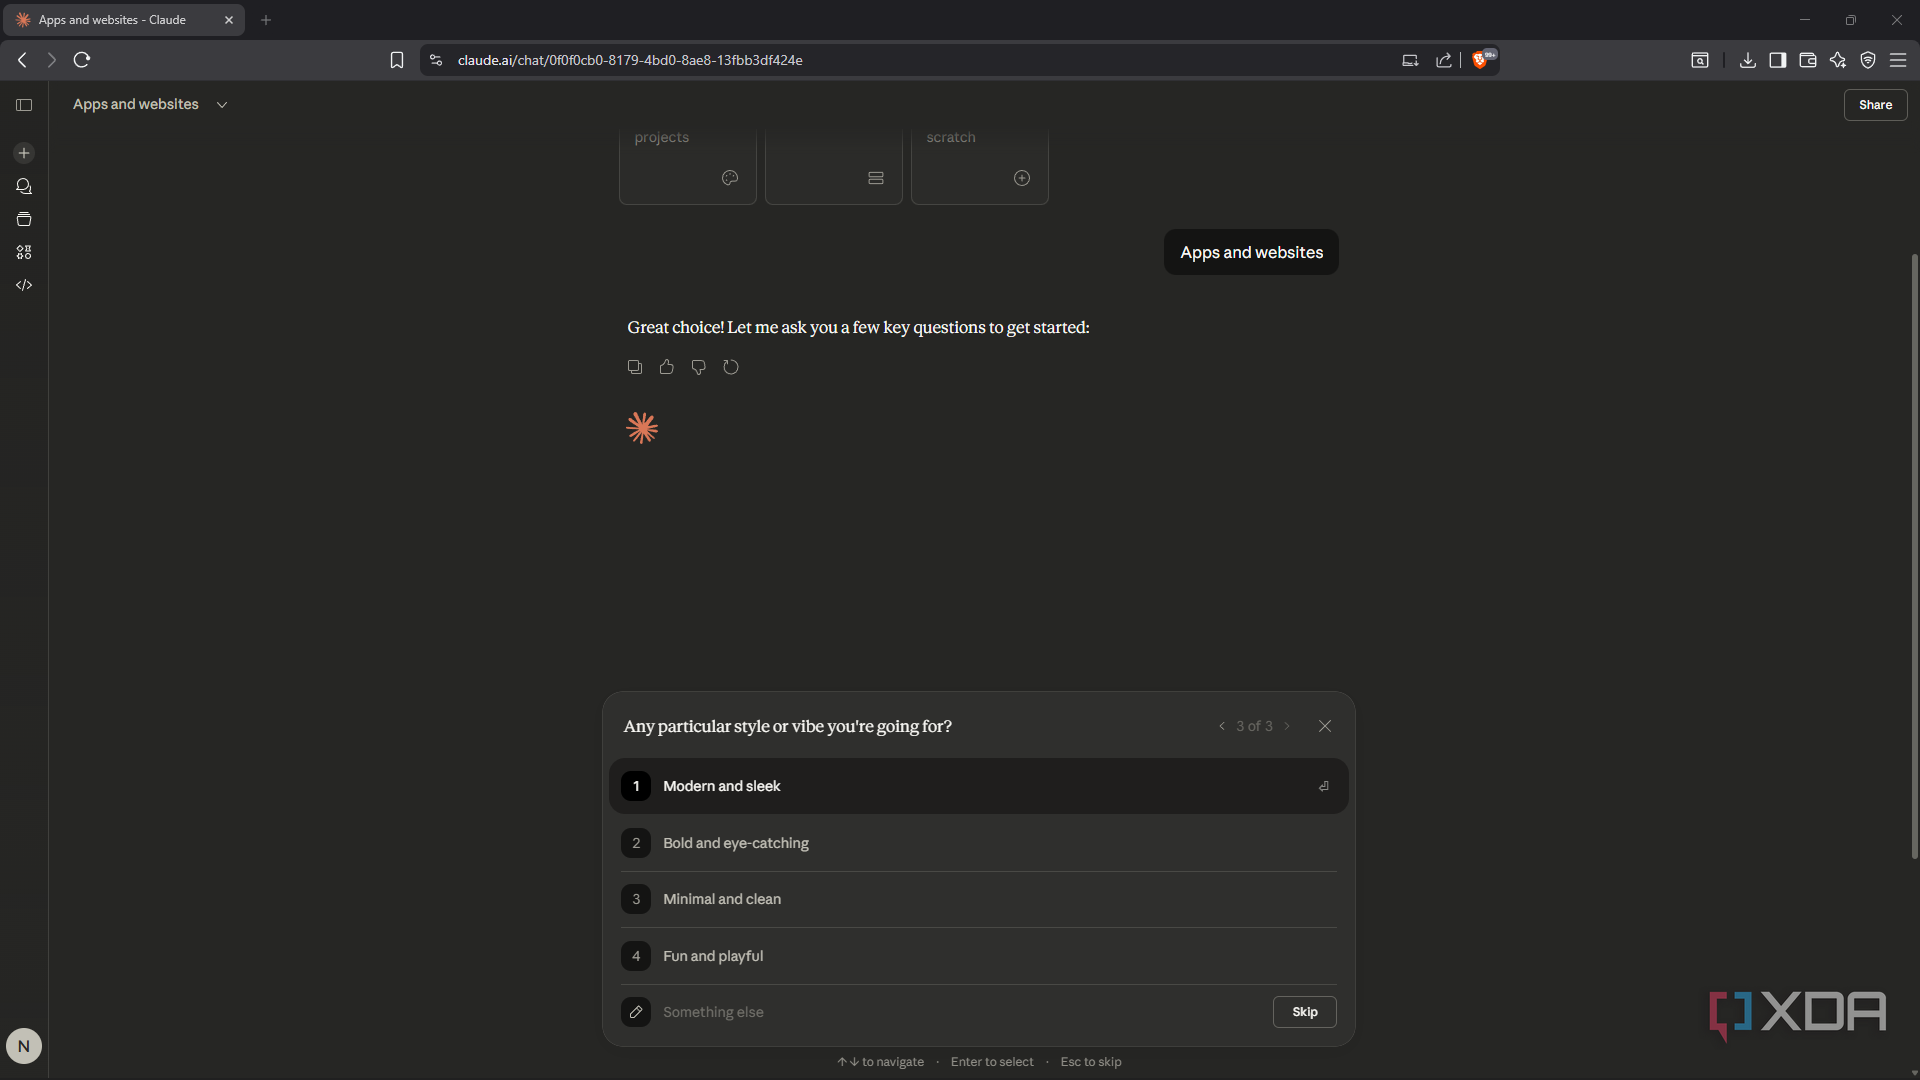Screen dimensions: 1920x1080
Task: Go to the next question with right chevron
Action: pos(1287,726)
